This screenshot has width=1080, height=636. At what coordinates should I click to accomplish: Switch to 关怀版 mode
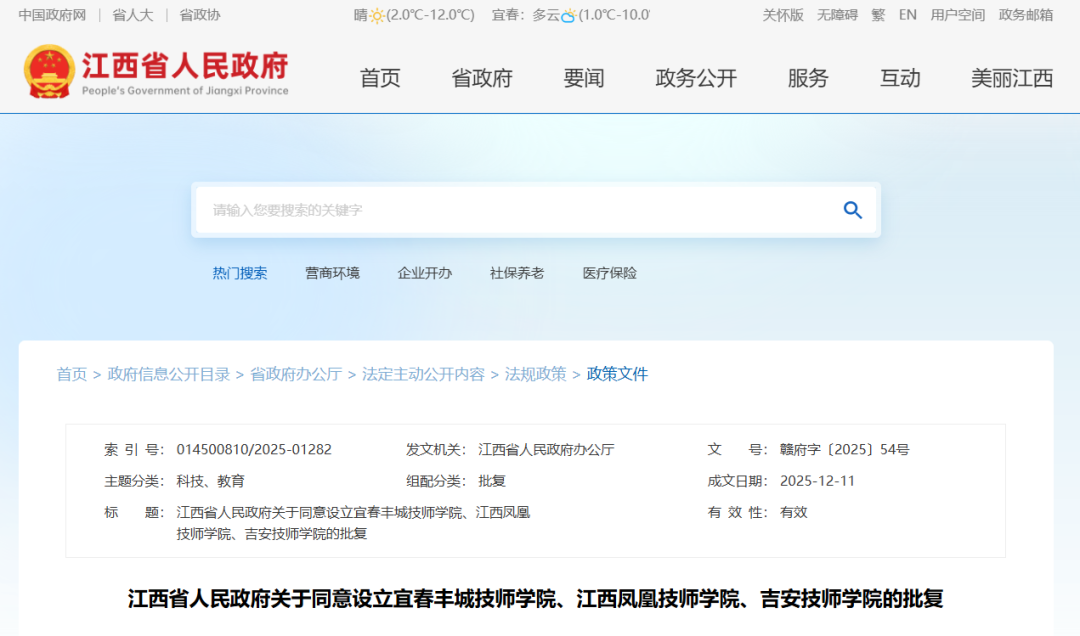[783, 15]
